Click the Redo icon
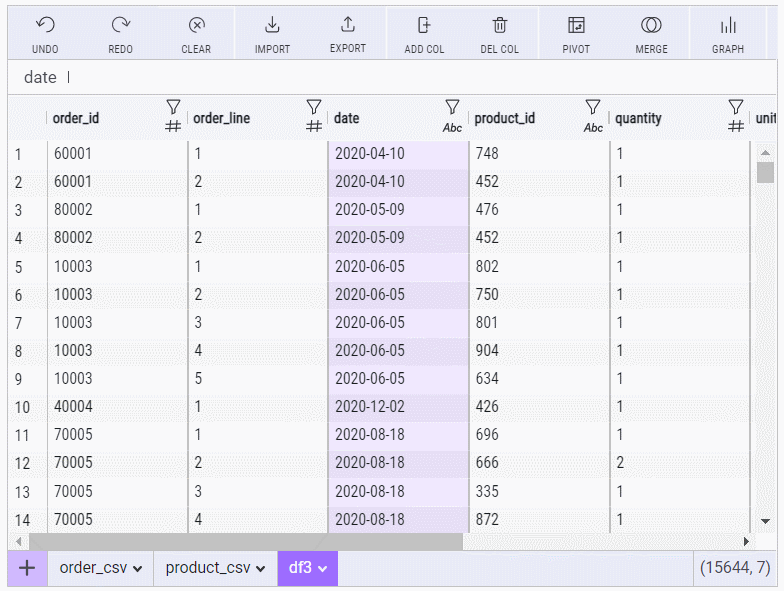This screenshot has width=784, height=591. pos(121,26)
